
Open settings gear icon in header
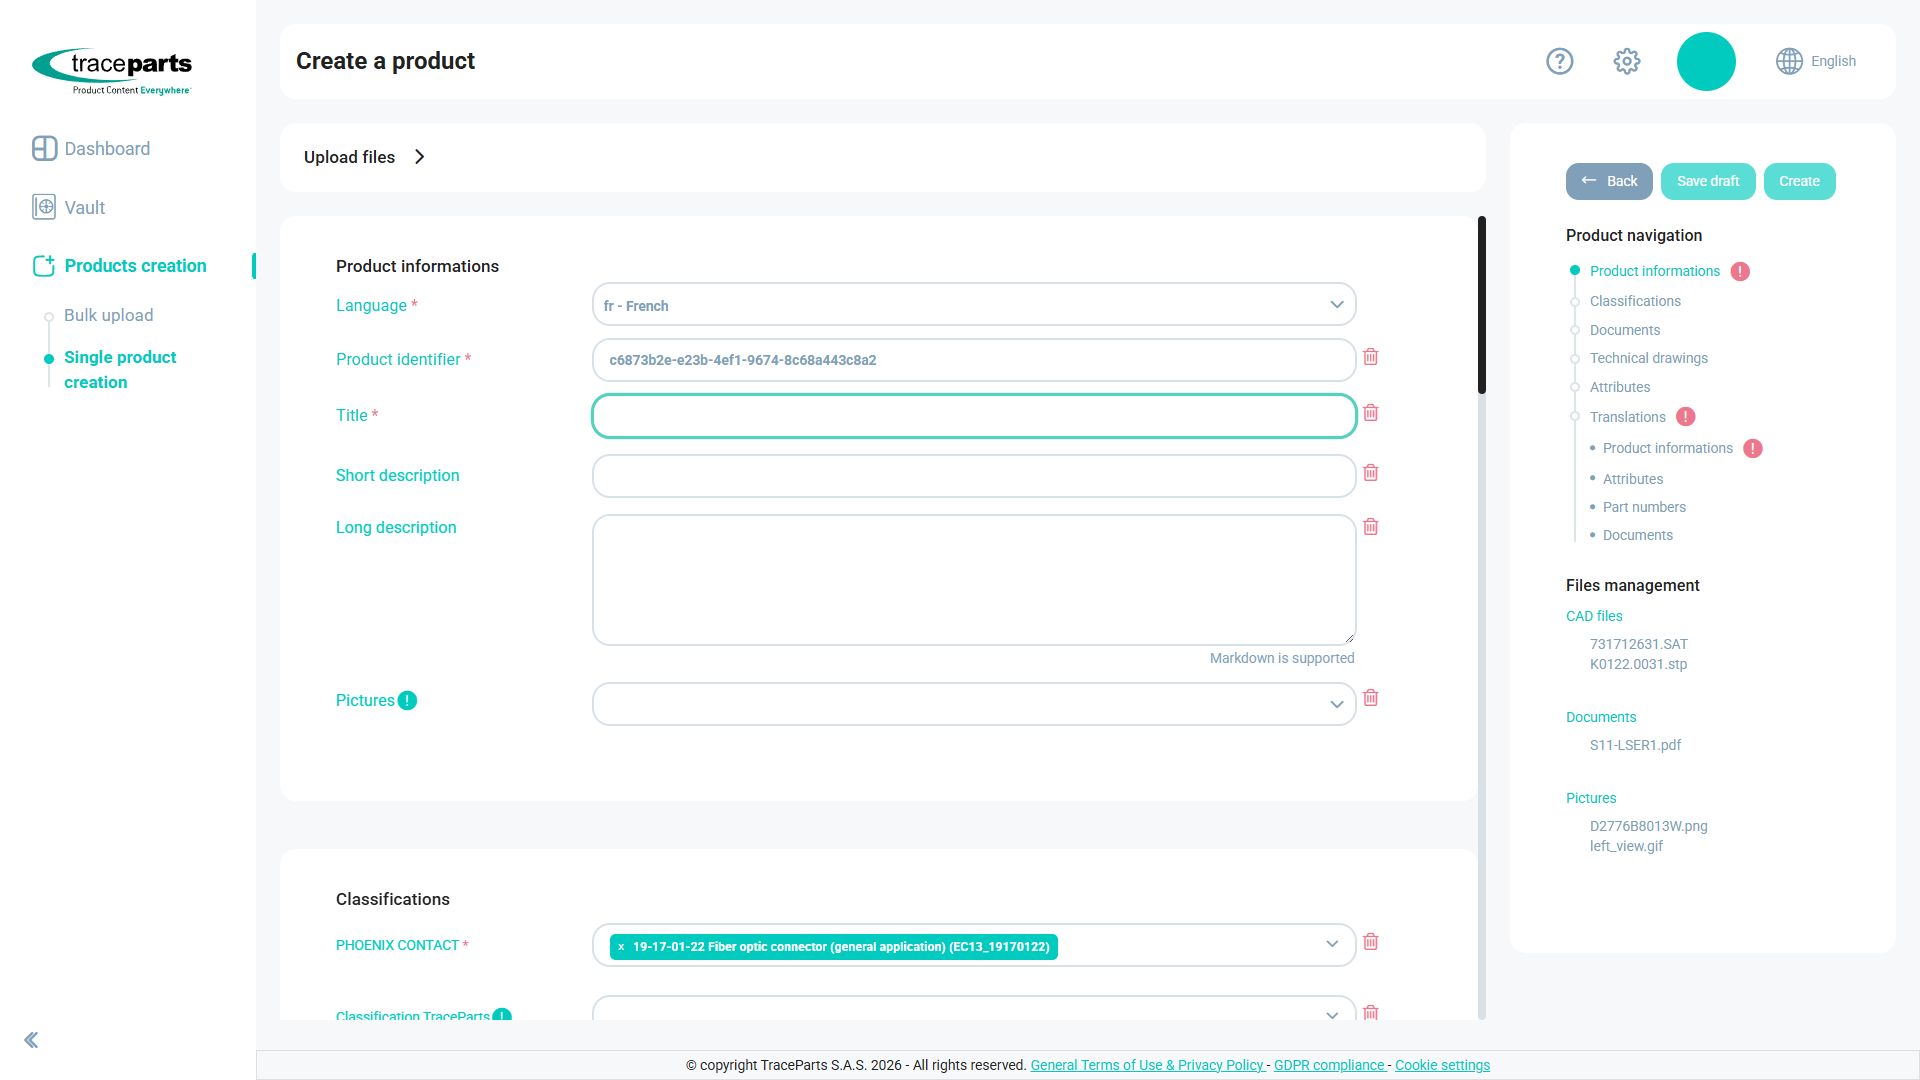coord(1627,61)
